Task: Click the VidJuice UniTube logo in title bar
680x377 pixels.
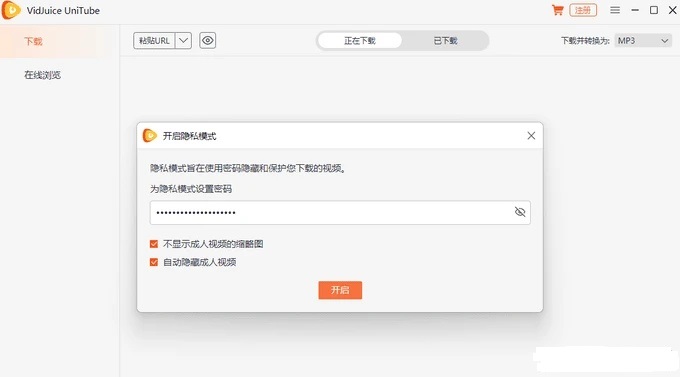Action: point(11,10)
